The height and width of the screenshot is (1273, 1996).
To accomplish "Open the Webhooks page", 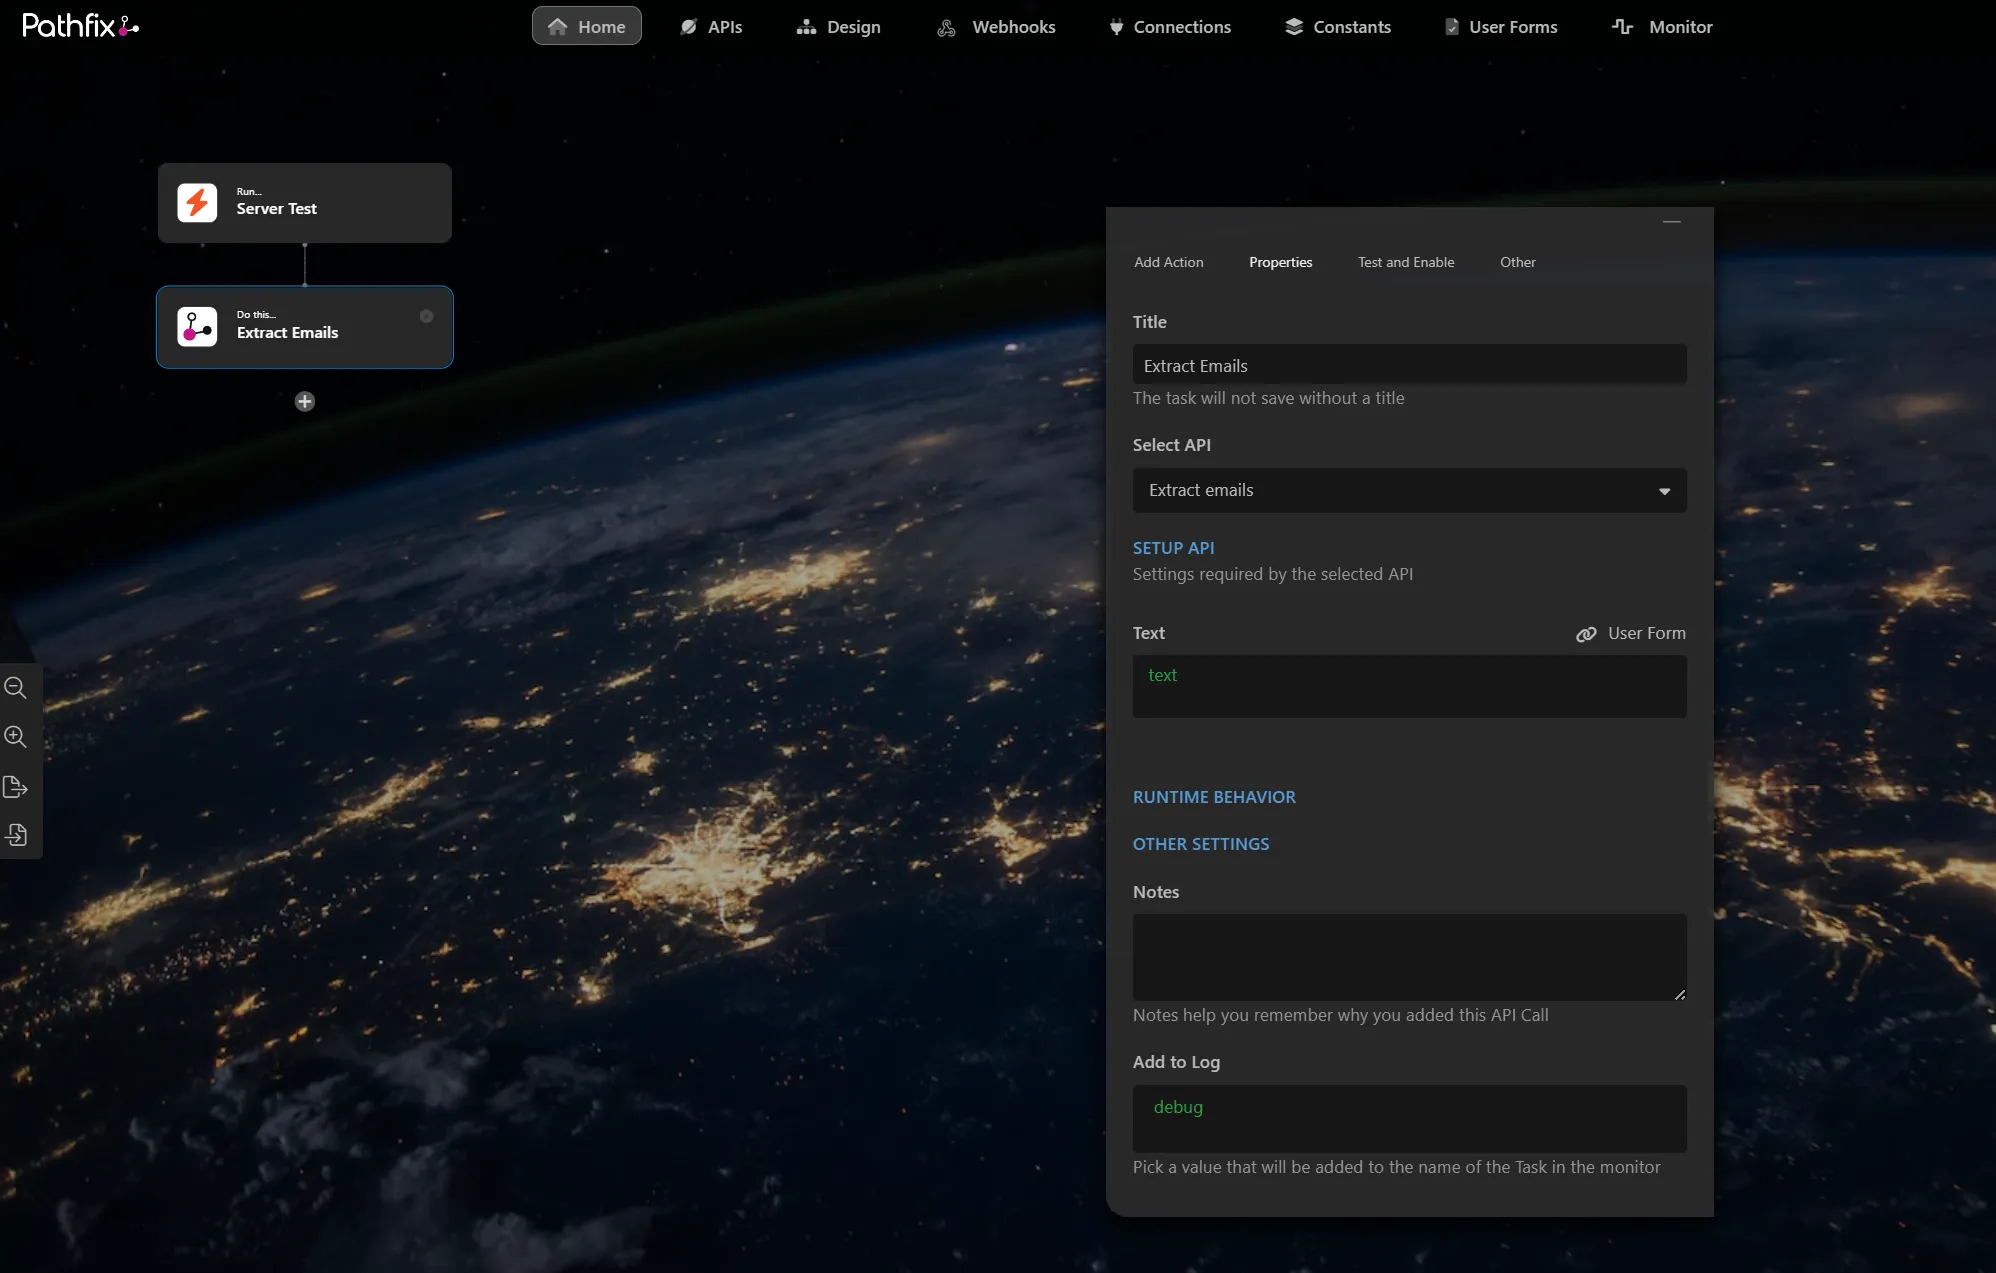I will 996,27.
